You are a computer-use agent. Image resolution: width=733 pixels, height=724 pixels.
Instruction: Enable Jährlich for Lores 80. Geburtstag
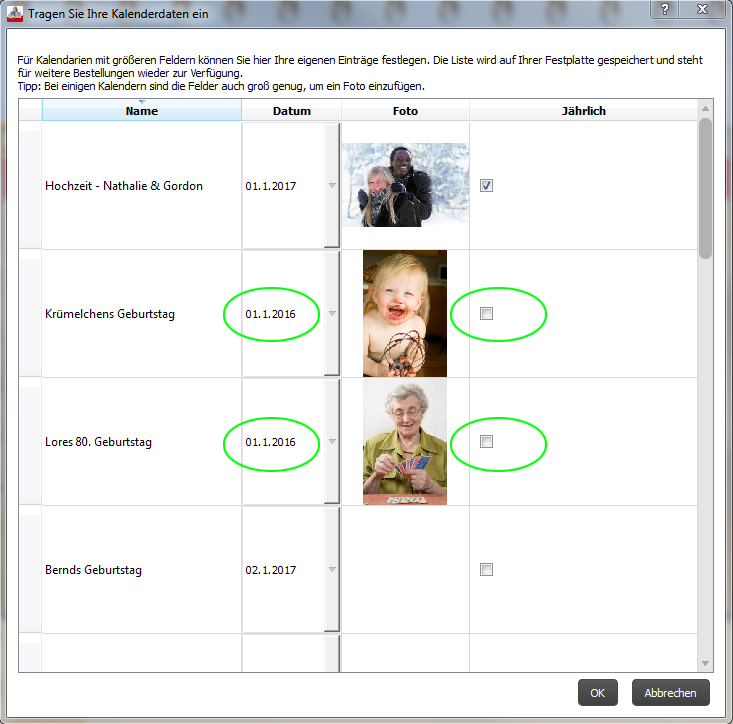coord(486,442)
